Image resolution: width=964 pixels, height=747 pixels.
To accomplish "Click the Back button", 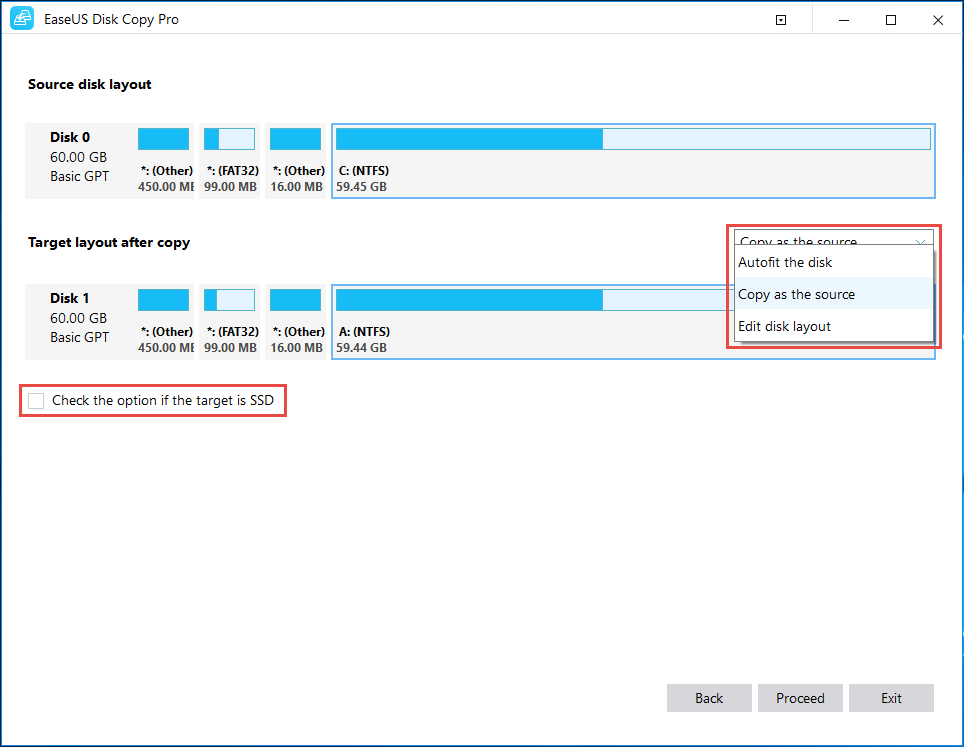I will (x=709, y=698).
